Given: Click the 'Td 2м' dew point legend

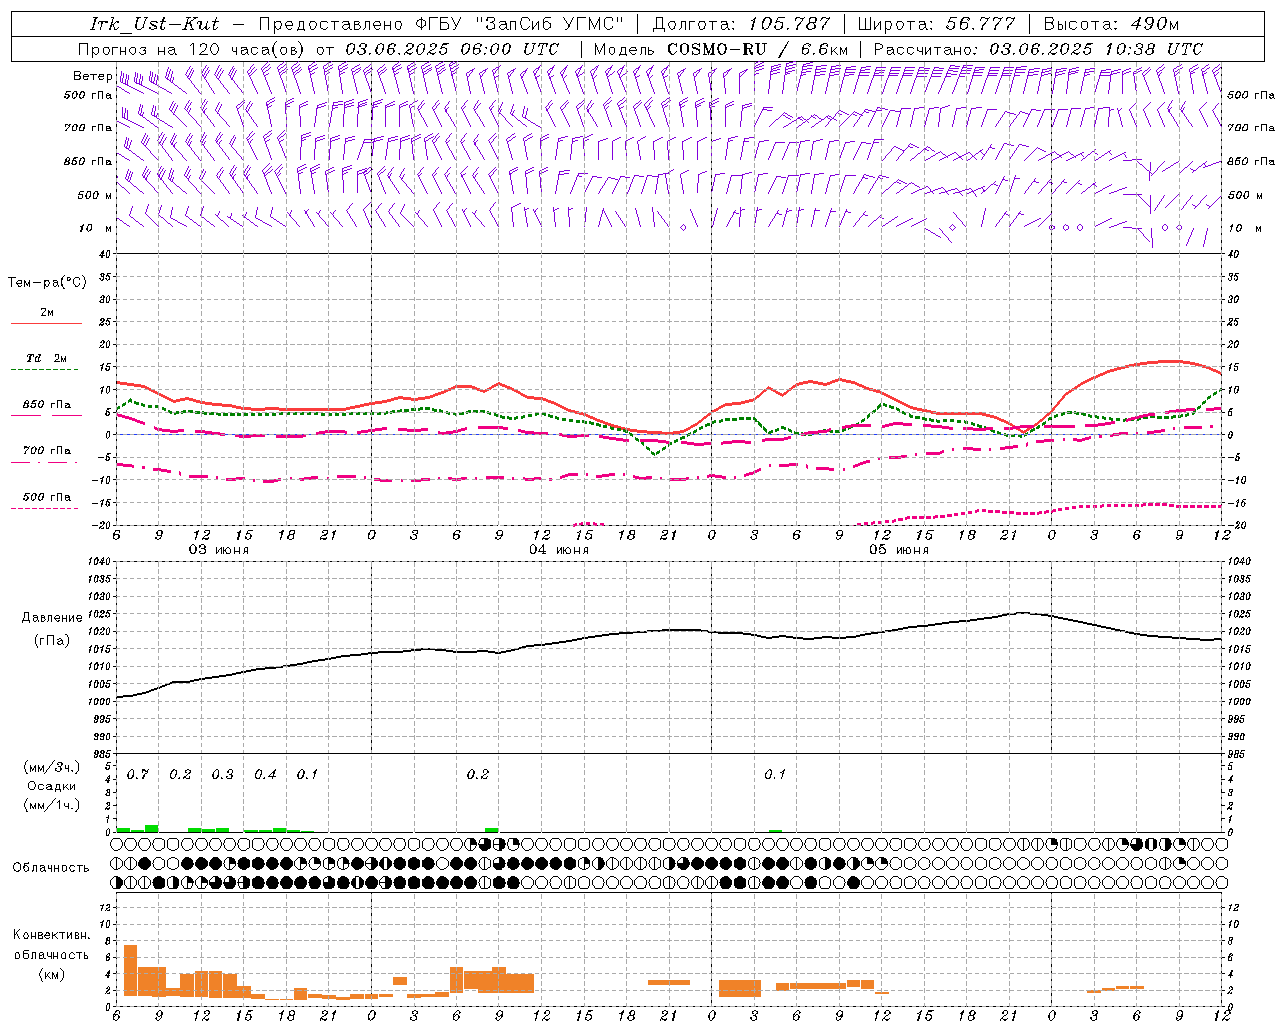Looking at the screenshot, I should pos(46,358).
